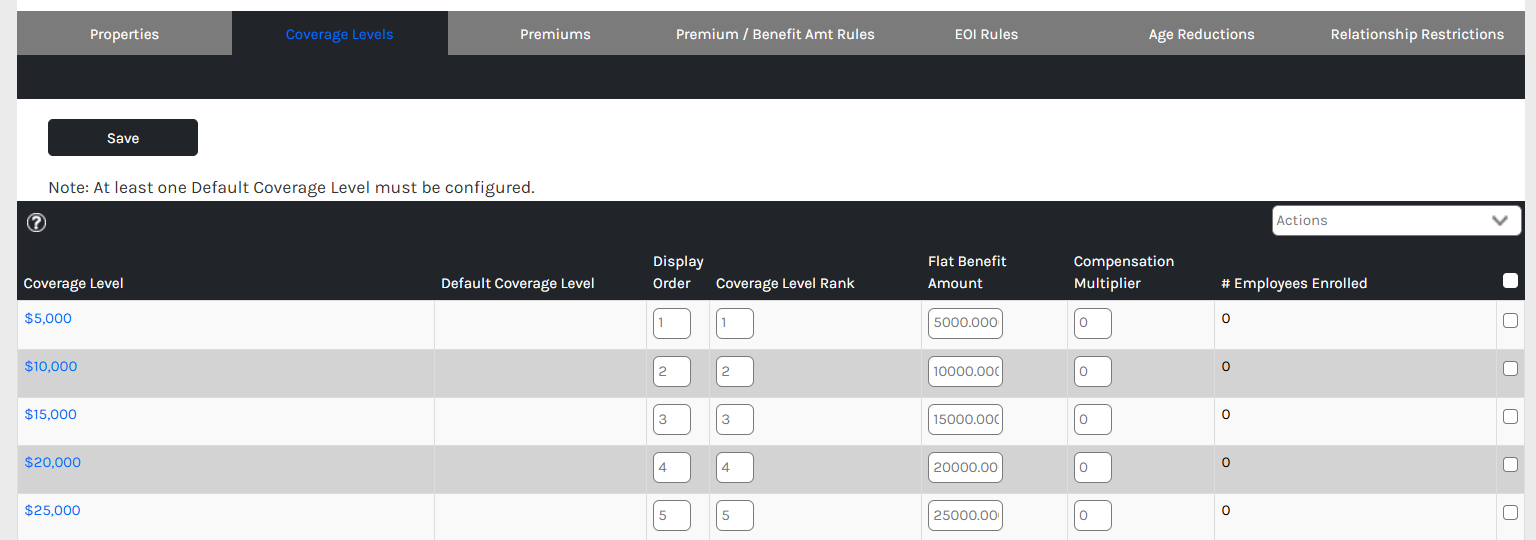Click the Save button
1536x540 pixels.
tap(123, 138)
